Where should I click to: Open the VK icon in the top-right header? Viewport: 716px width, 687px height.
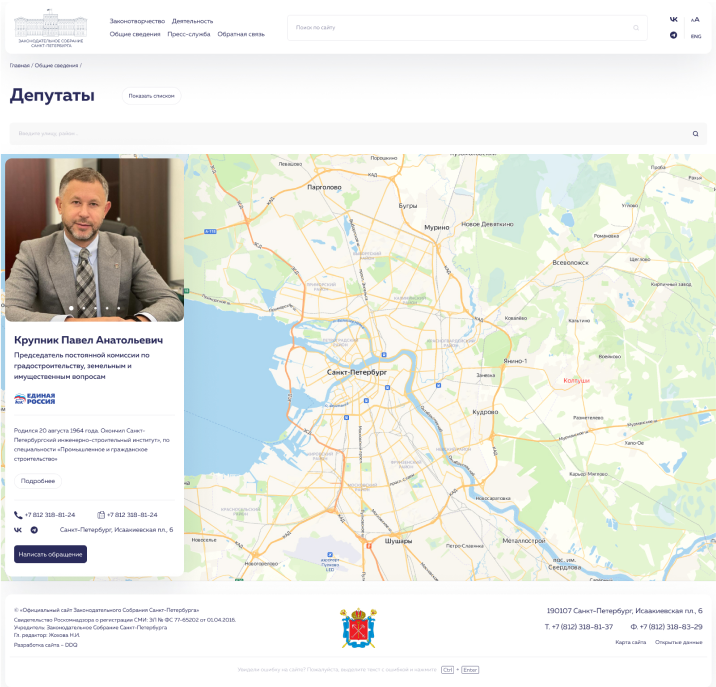(x=674, y=19)
